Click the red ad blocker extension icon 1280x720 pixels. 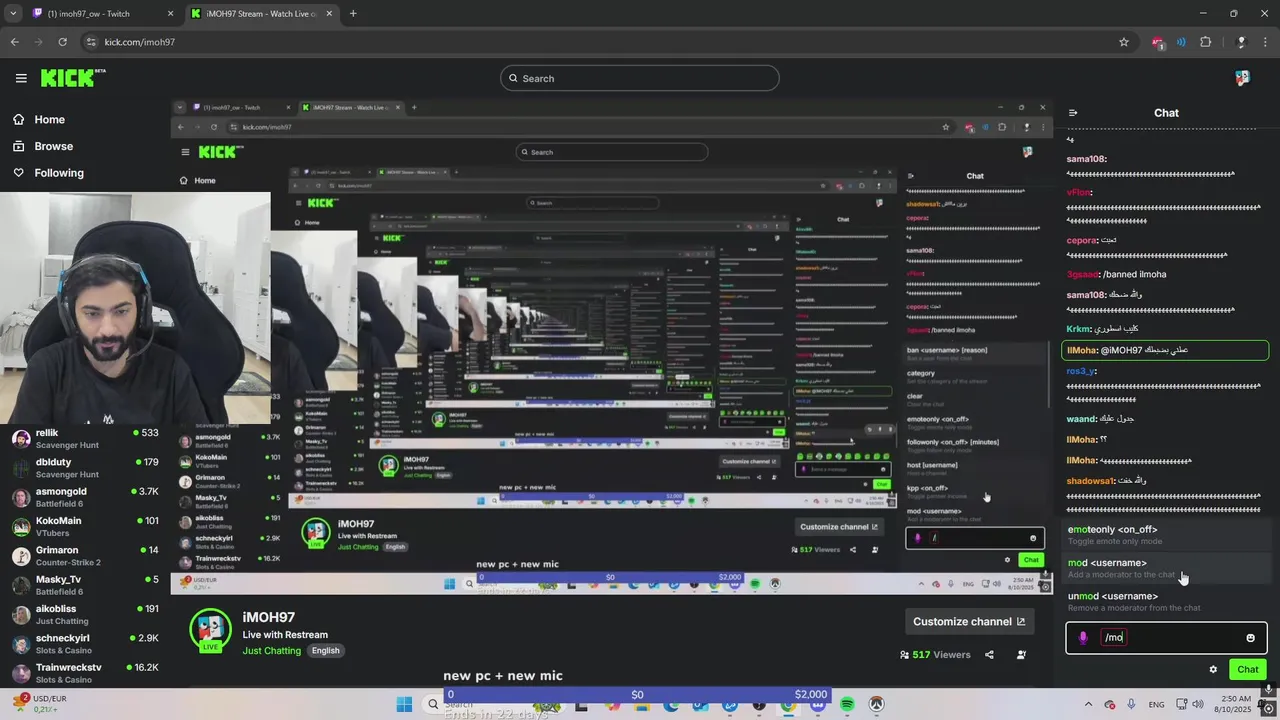1158,42
